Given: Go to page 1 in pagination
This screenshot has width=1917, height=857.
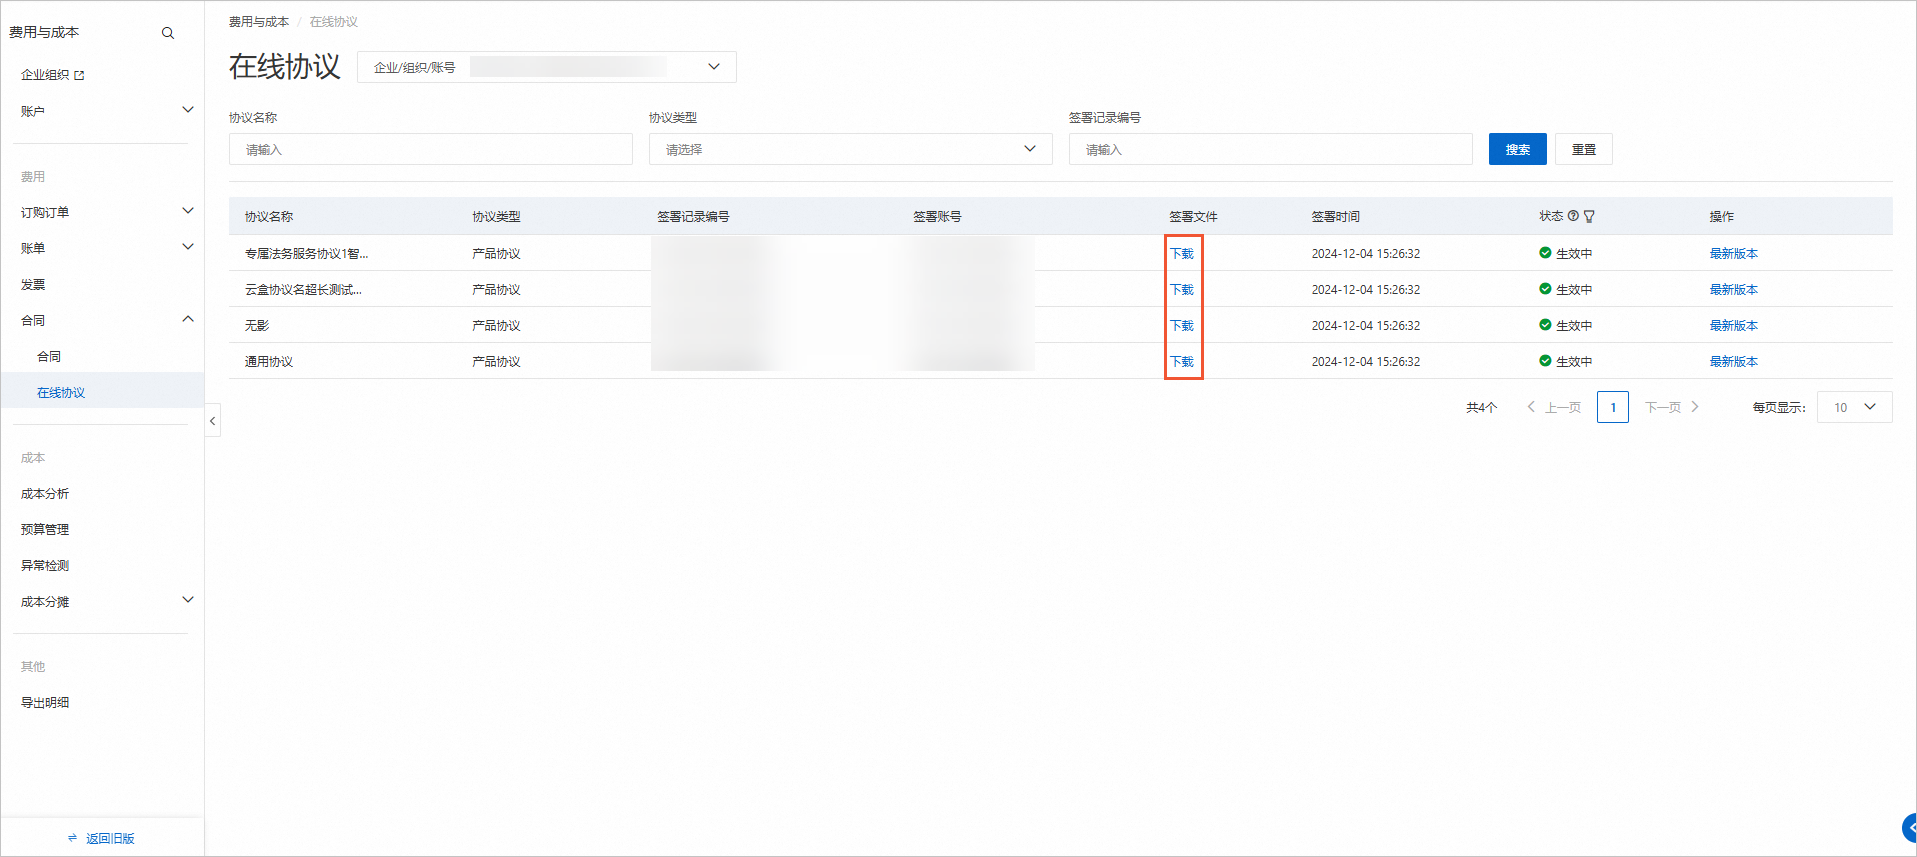Looking at the screenshot, I should pos(1613,407).
